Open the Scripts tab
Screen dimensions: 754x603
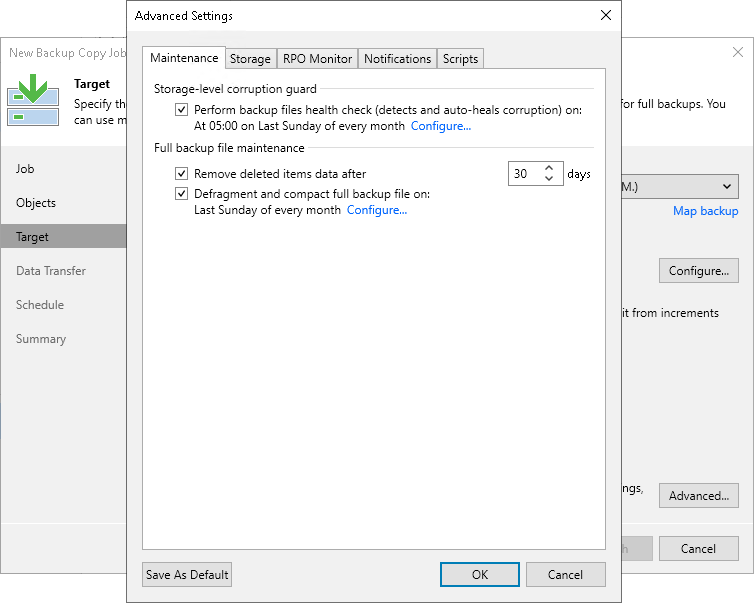[x=460, y=59]
